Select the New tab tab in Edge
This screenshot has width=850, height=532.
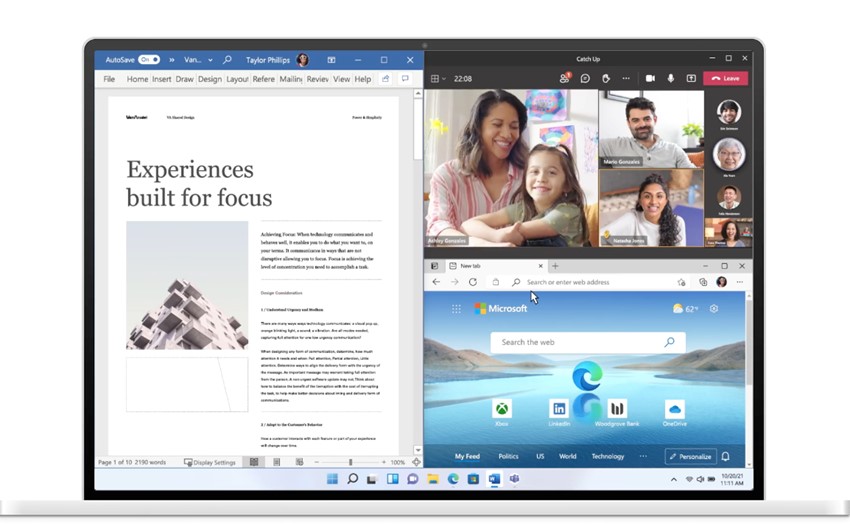point(491,266)
